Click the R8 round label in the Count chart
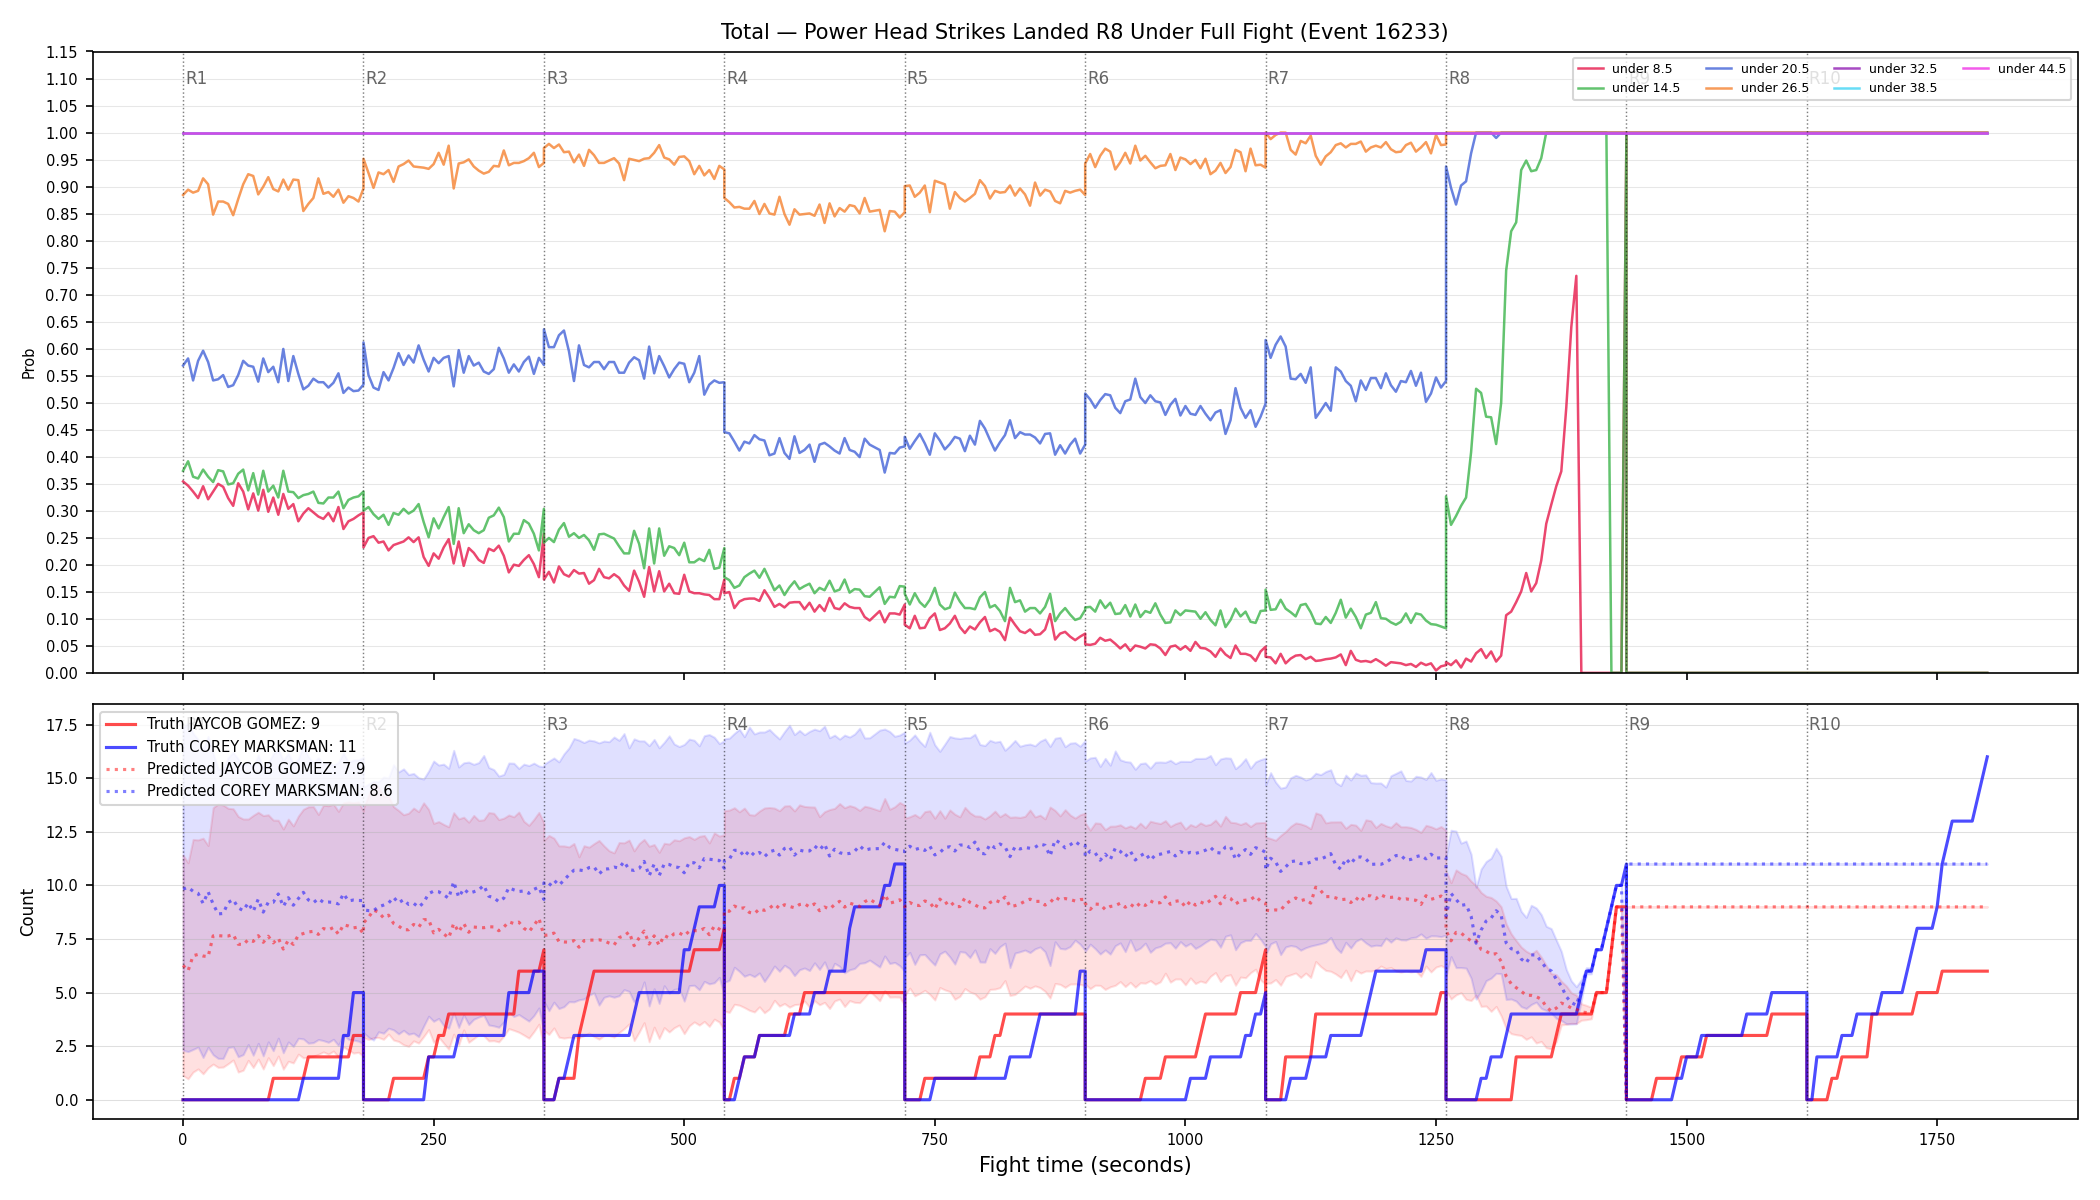This screenshot has width=2100, height=1200. (x=1459, y=724)
